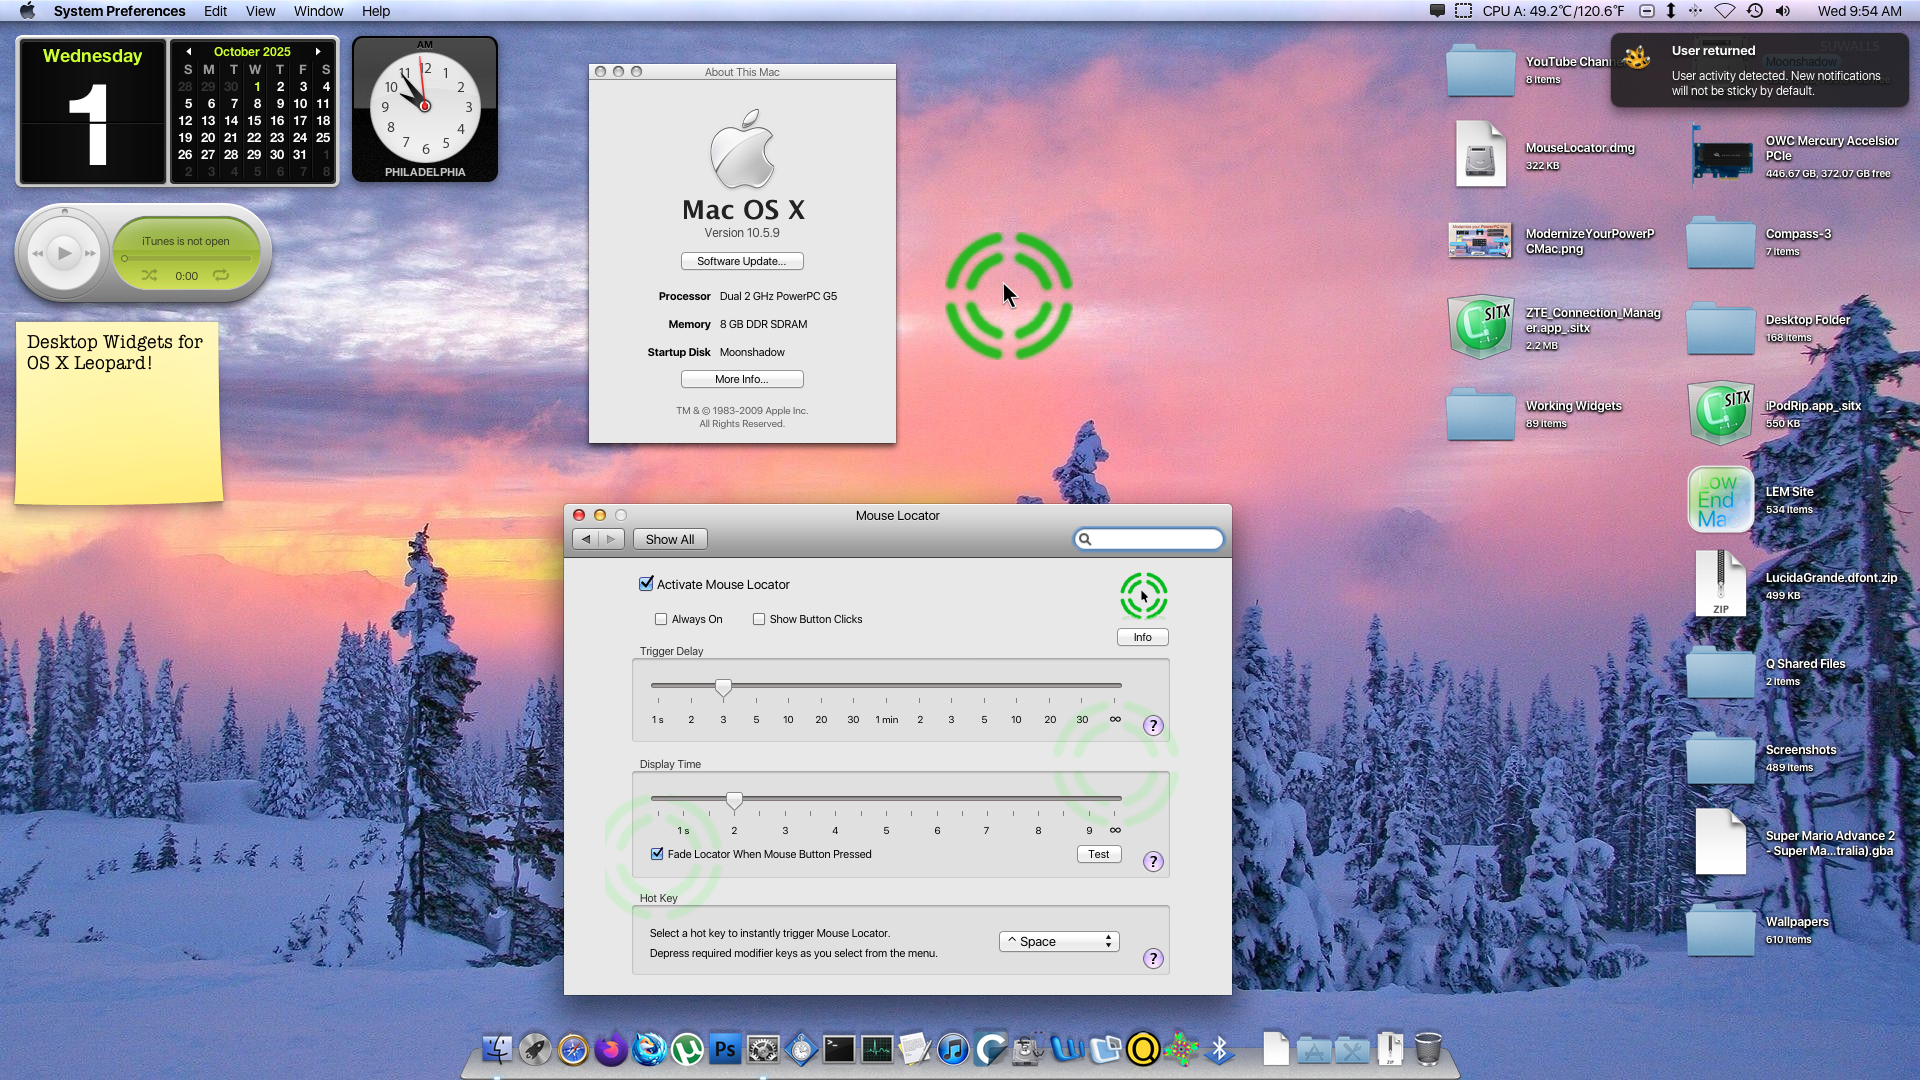Open iTunes in the Dock

click(x=953, y=1049)
